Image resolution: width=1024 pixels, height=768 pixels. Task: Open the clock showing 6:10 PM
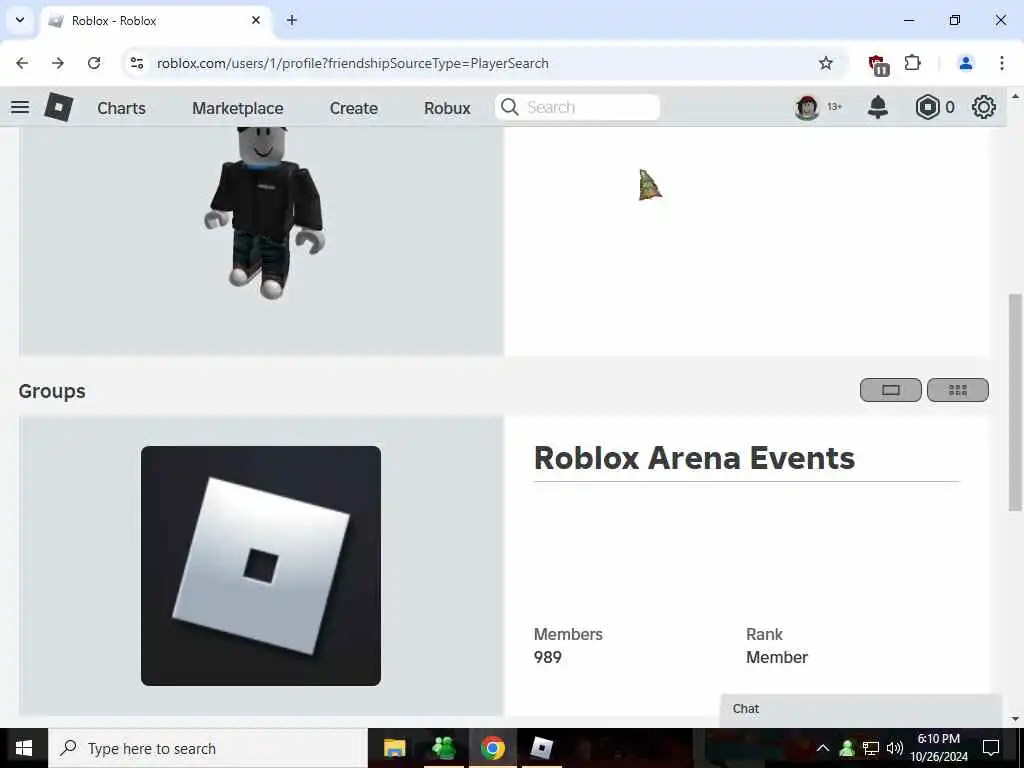pyautogui.click(x=939, y=748)
